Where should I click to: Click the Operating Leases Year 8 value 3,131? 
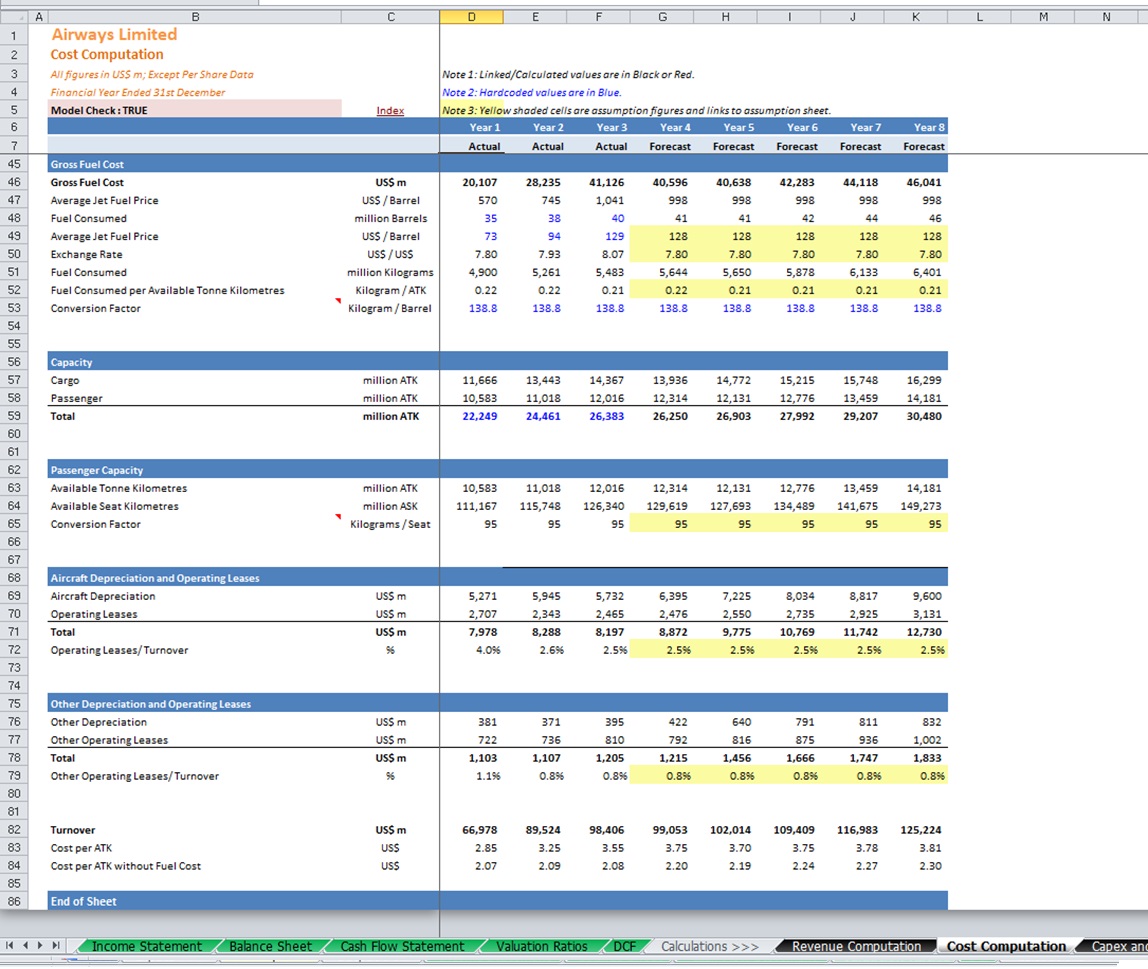click(926, 614)
